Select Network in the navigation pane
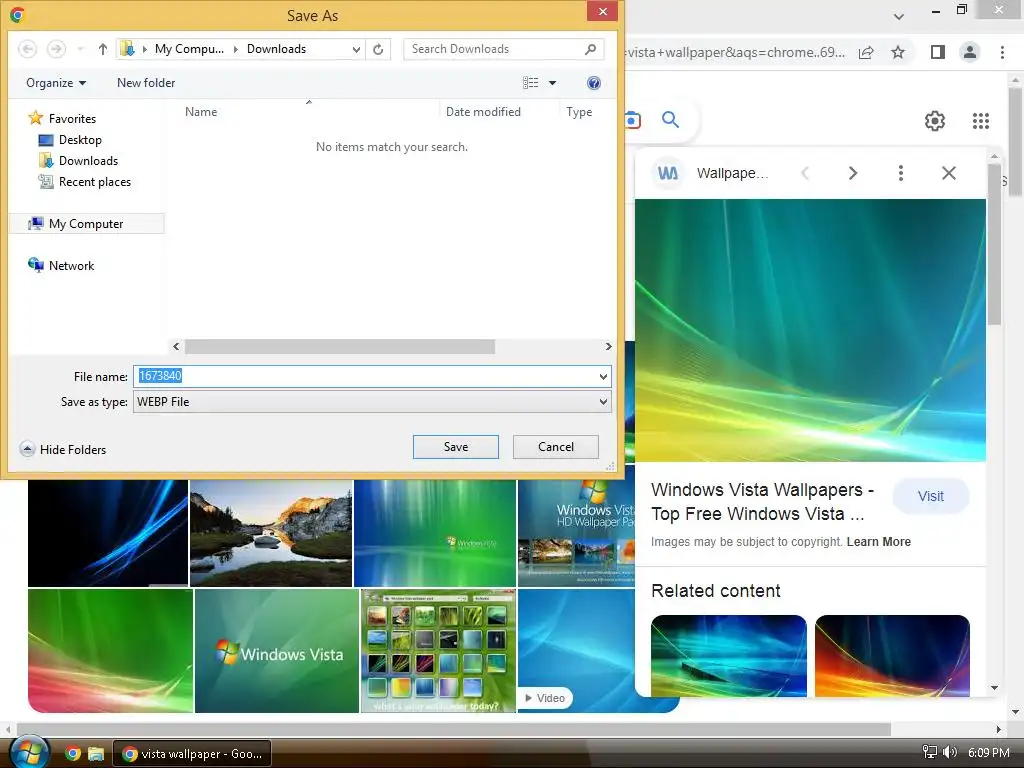Screen dimensions: 1024x768 (x=61, y=265)
